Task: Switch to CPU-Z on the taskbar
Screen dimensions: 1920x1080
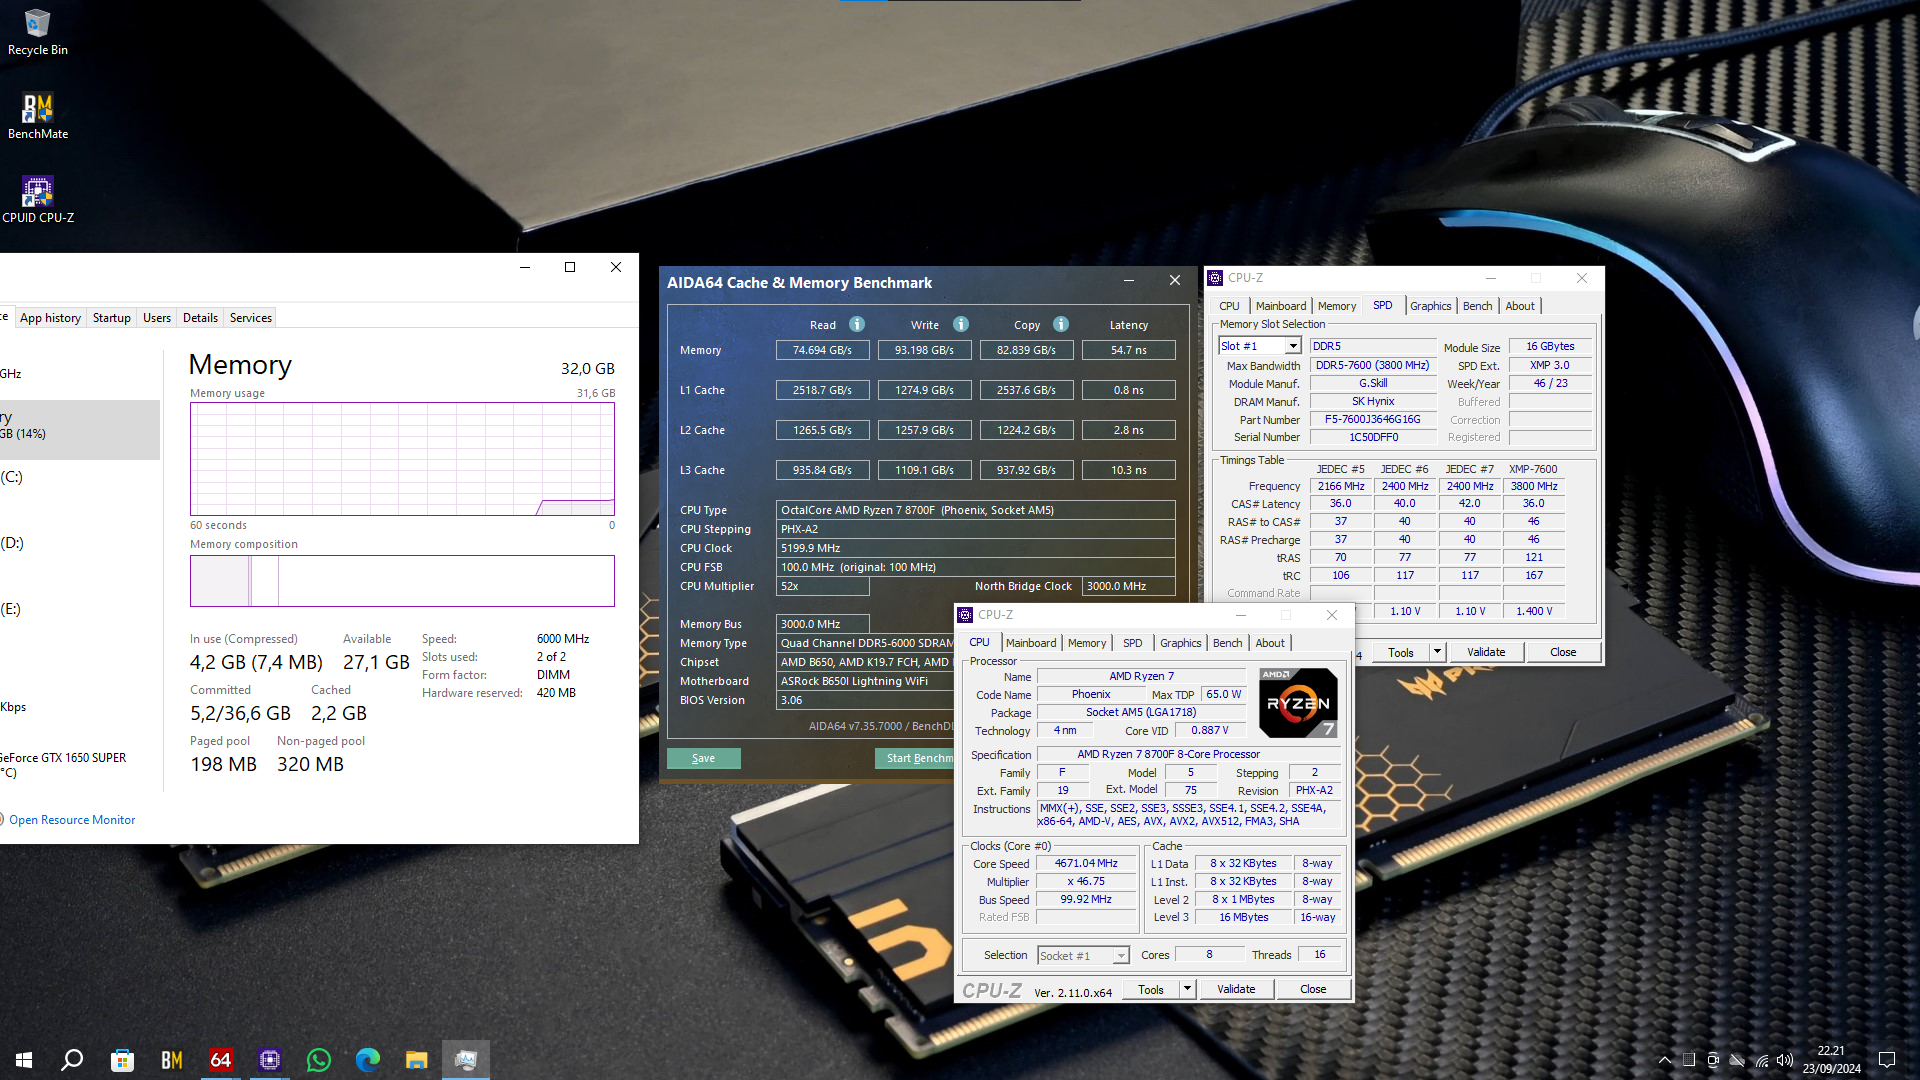Action: point(270,1060)
